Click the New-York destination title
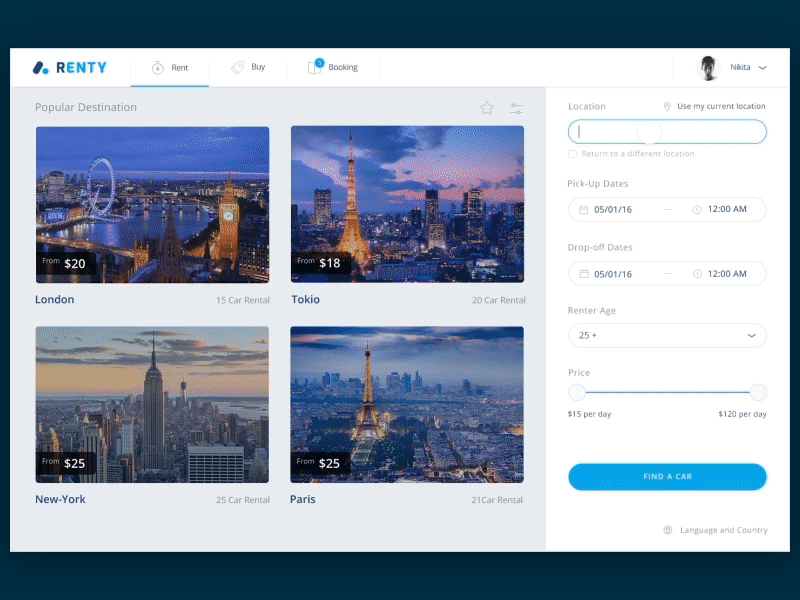 (60, 499)
